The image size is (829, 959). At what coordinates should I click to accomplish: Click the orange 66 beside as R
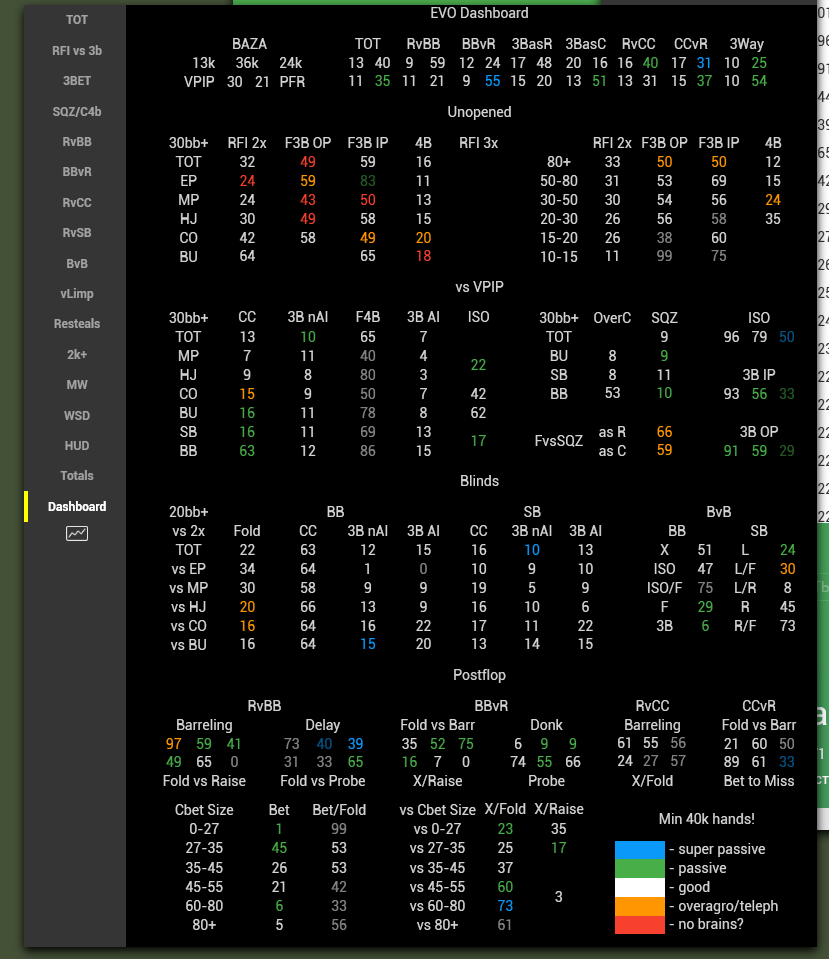click(x=664, y=432)
